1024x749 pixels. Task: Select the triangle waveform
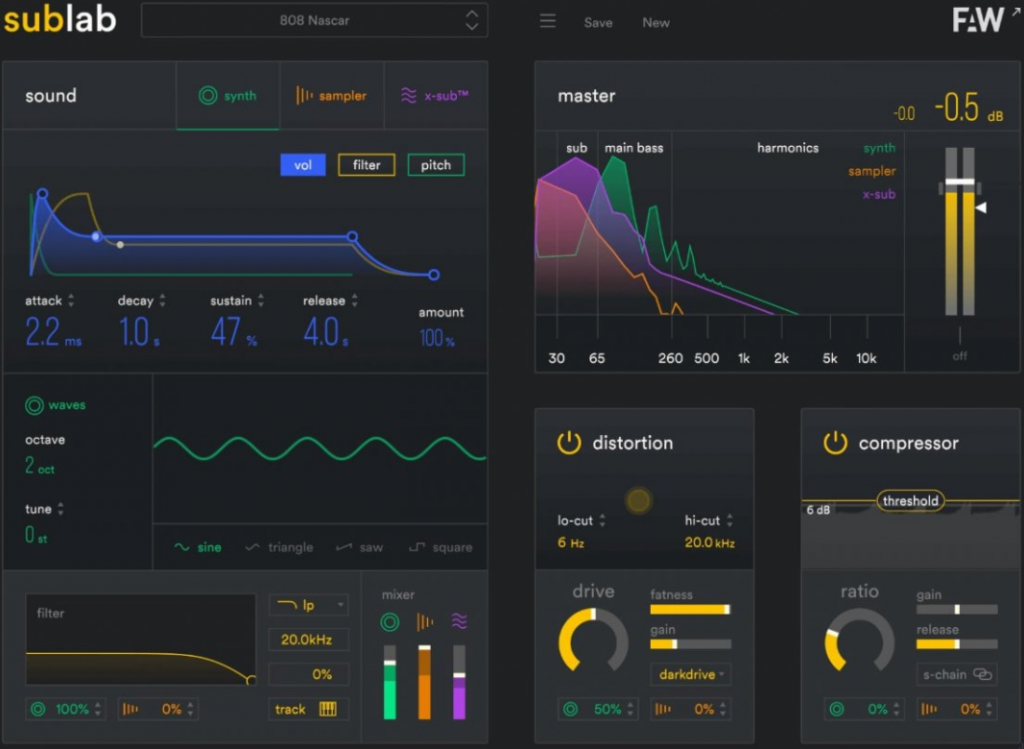(x=279, y=547)
